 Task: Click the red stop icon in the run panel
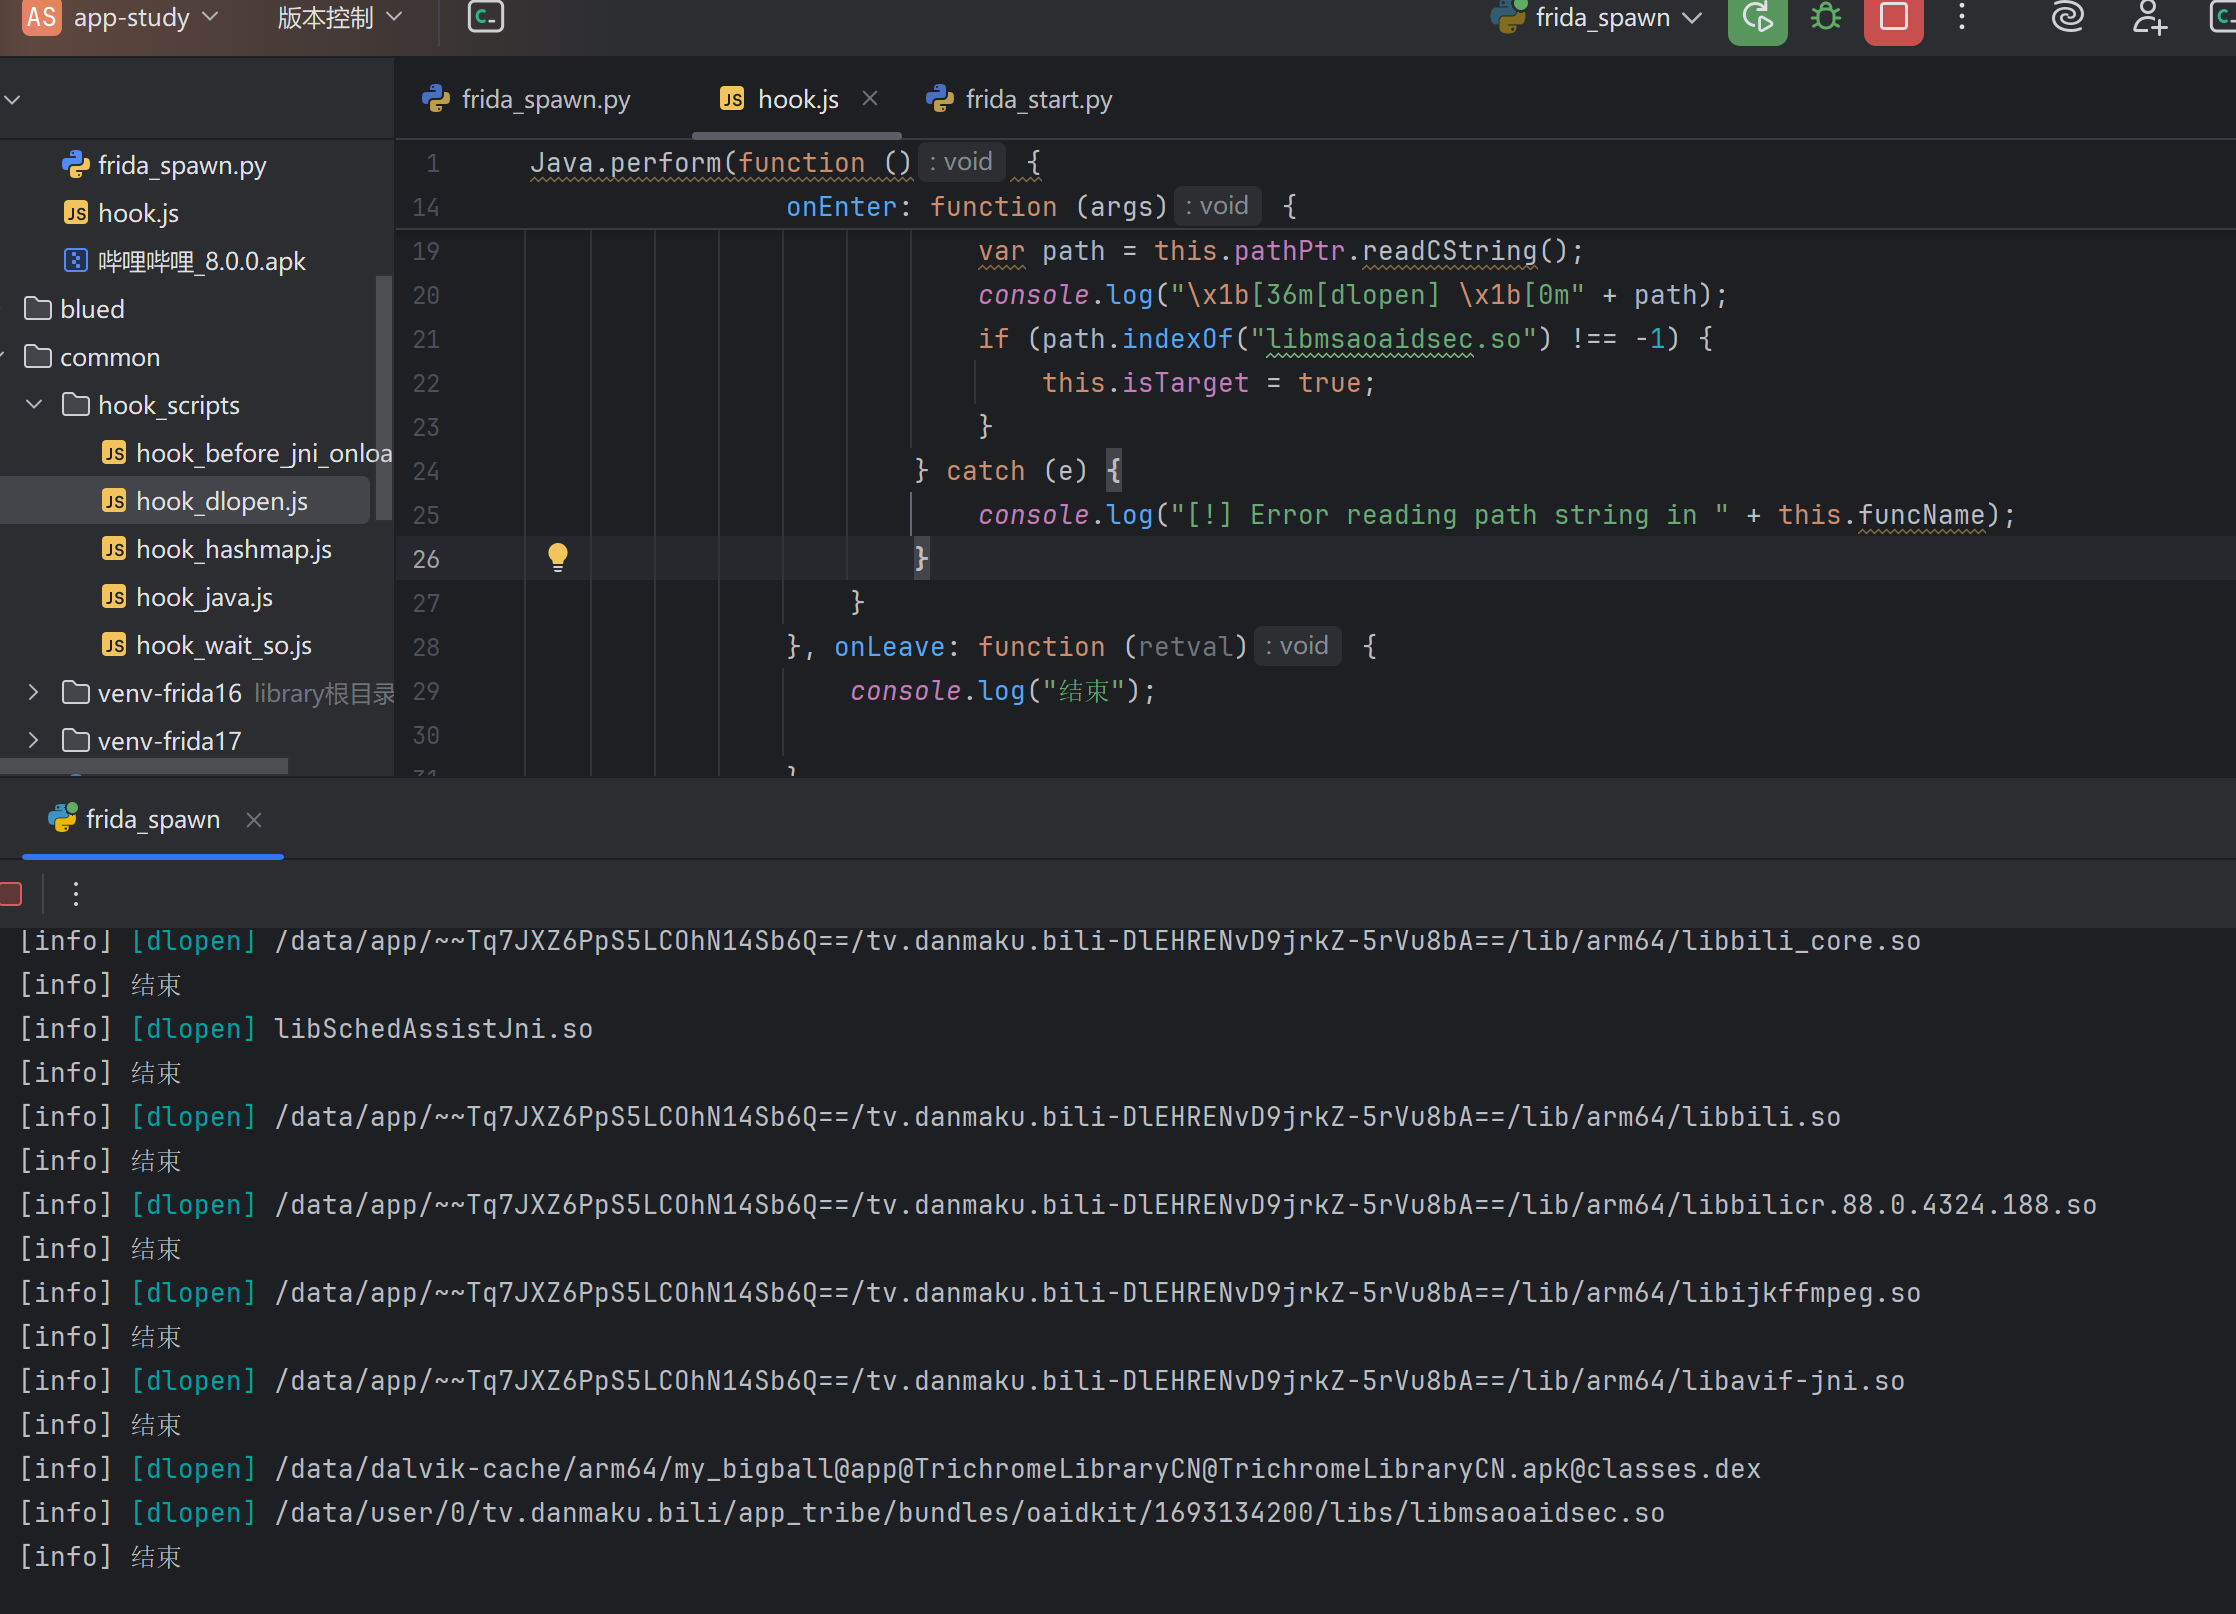click(11, 894)
